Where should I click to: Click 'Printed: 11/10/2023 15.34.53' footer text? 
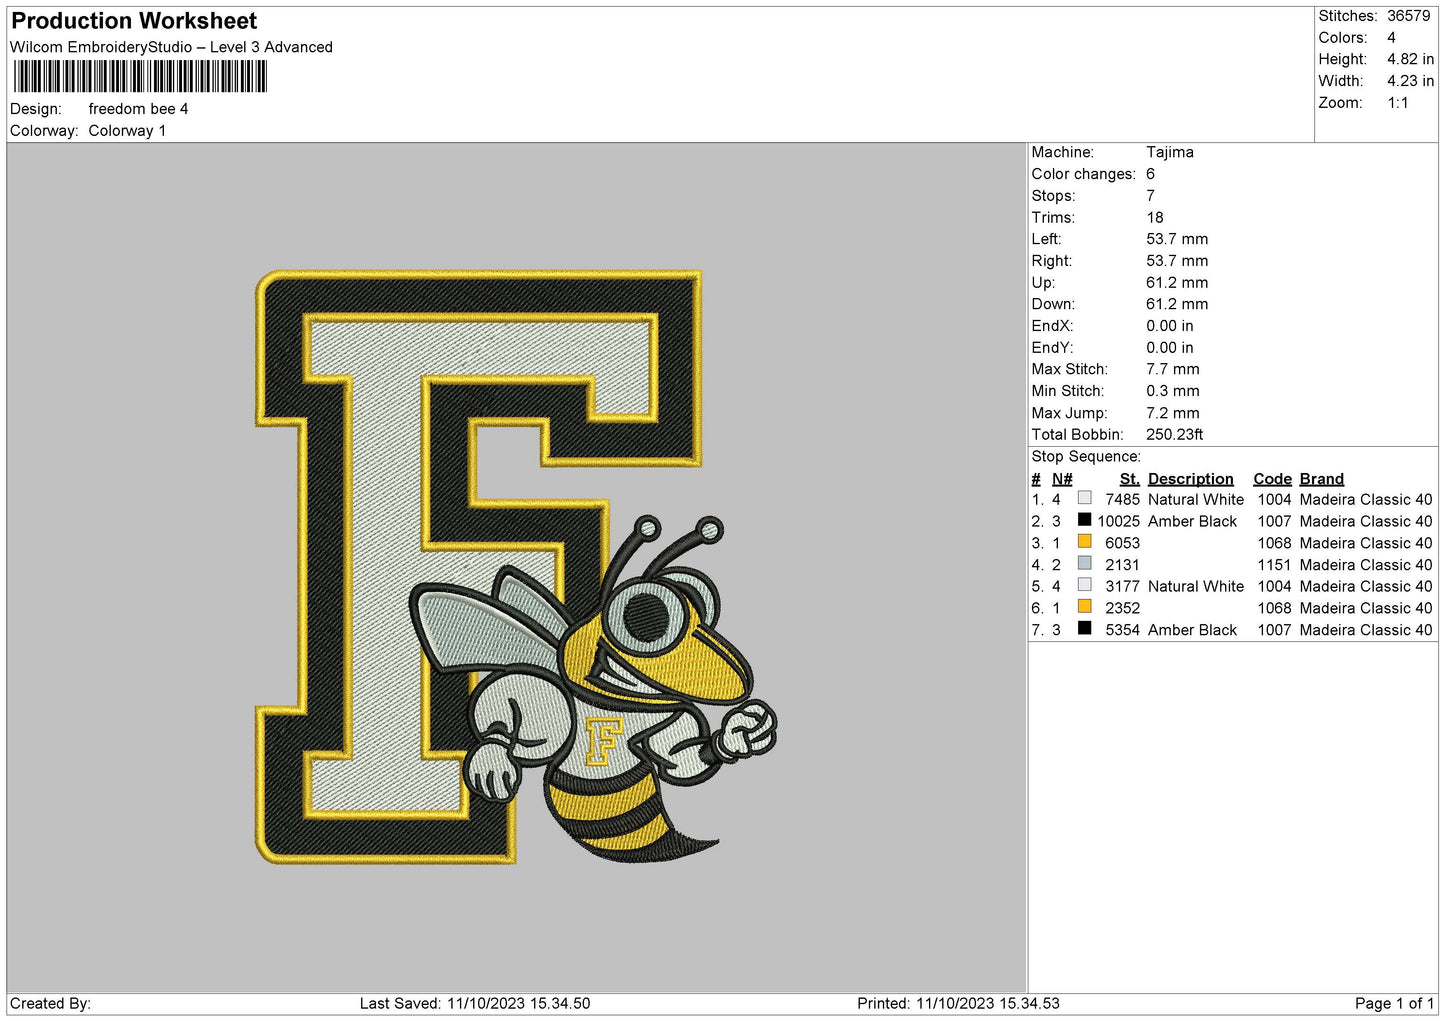click(x=958, y=1004)
